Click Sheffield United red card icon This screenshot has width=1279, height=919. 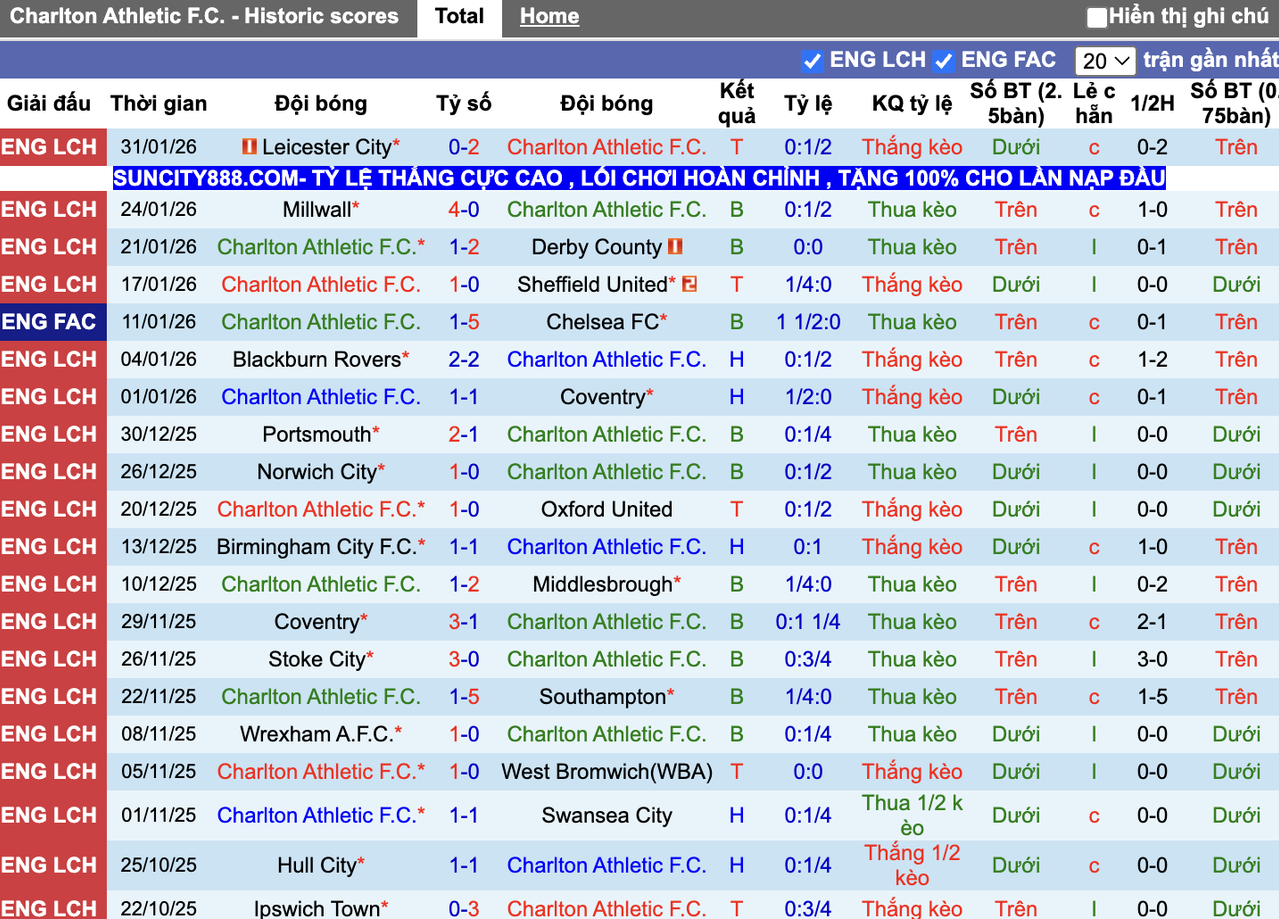pos(689,285)
